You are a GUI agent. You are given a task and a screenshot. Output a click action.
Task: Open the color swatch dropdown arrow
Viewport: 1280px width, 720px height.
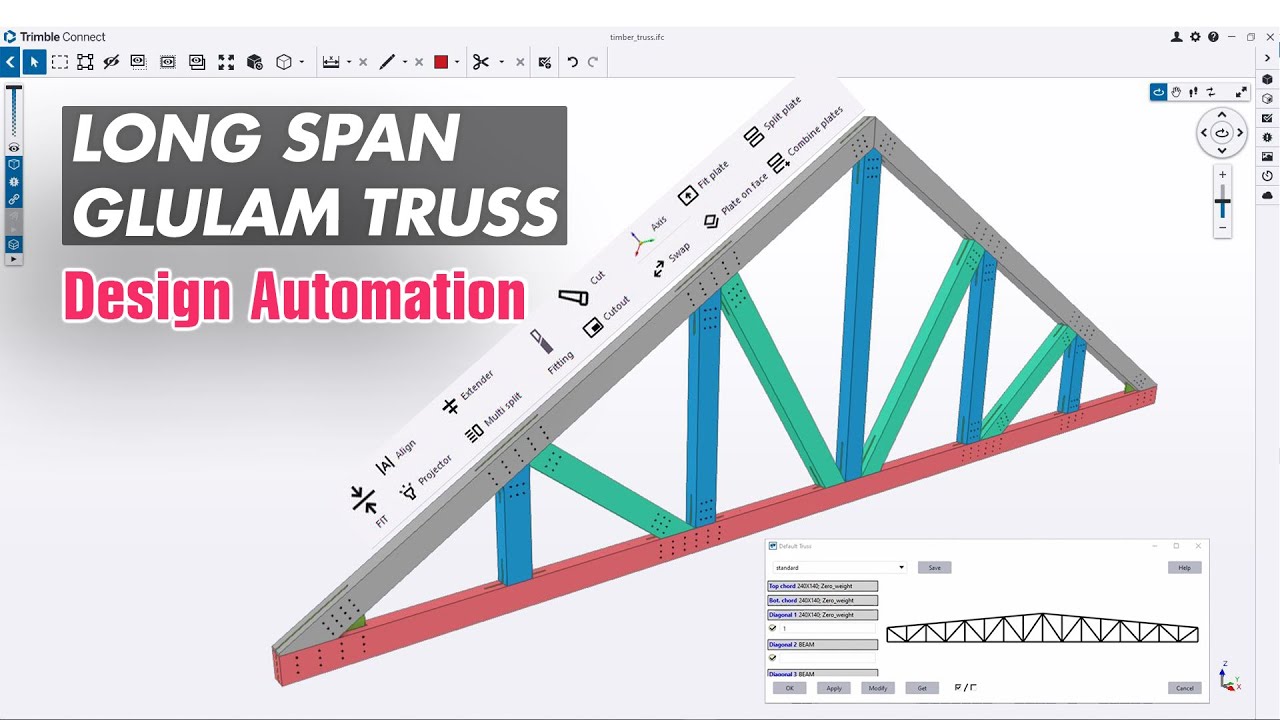(457, 62)
